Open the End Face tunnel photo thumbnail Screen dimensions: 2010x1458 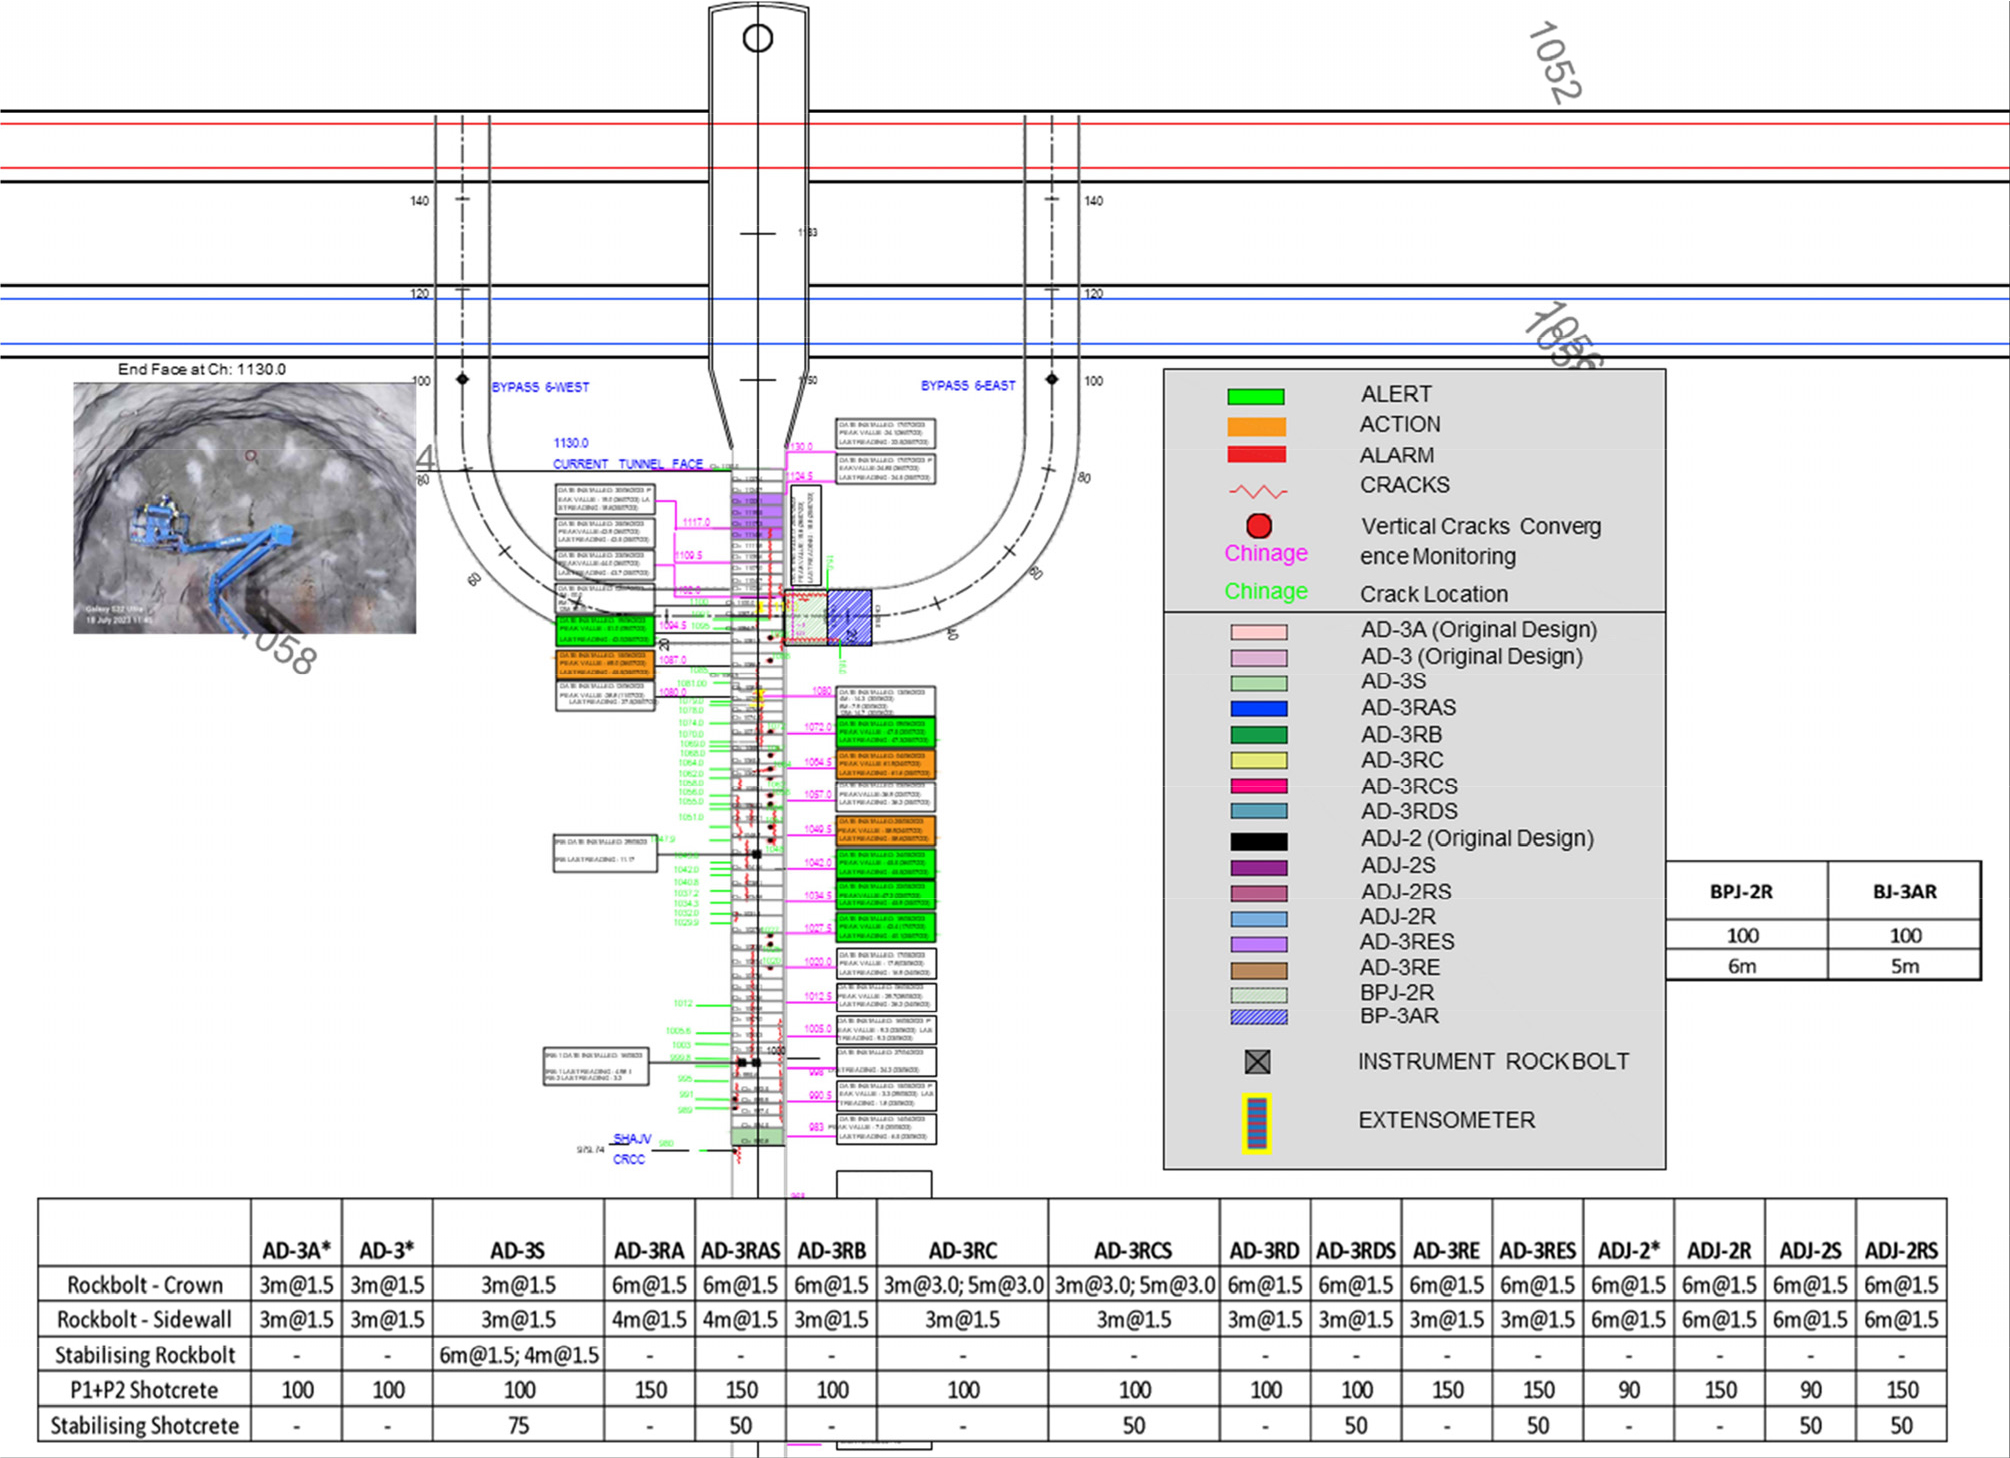point(244,508)
